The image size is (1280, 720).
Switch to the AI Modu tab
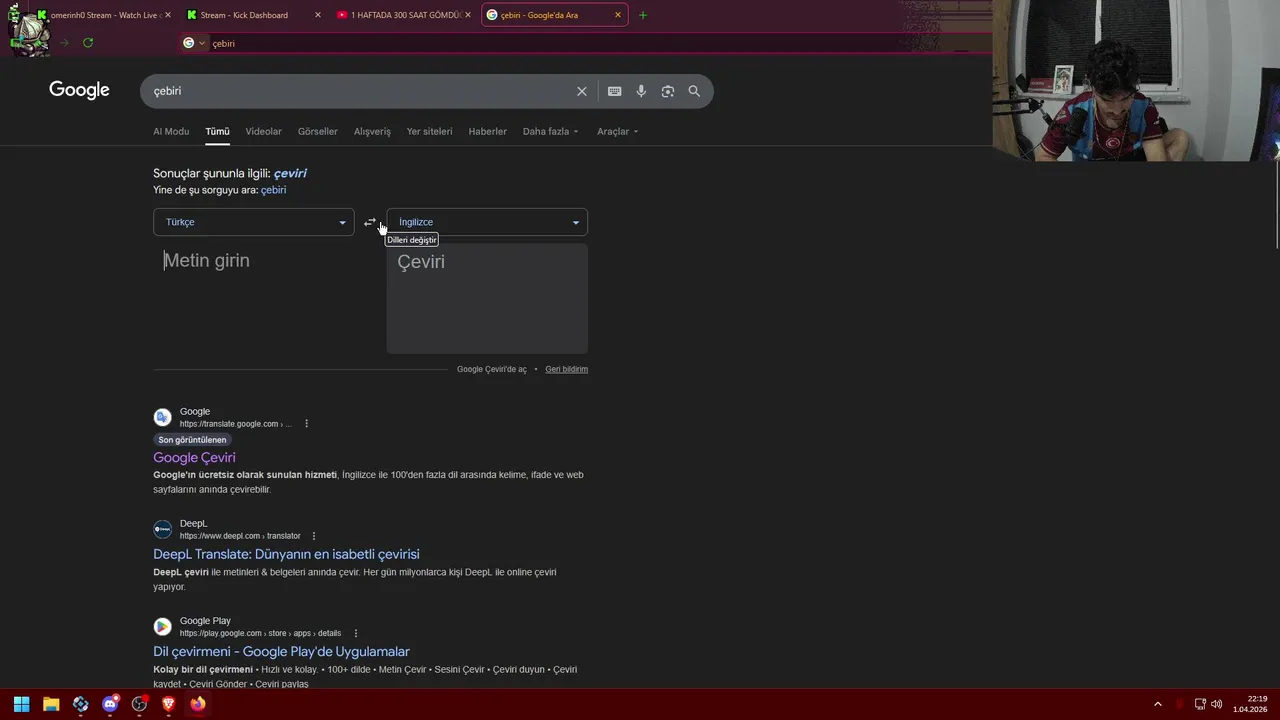point(171,131)
